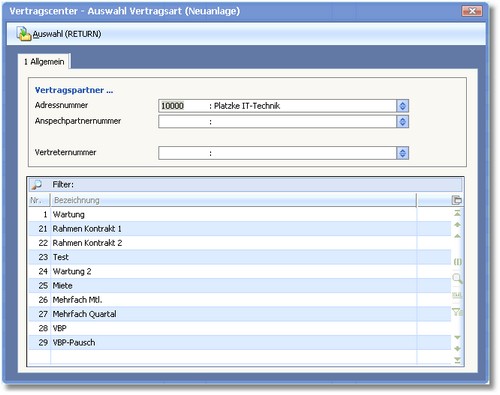Select row 25 Miete
Image resolution: width=500 pixels, height=395 pixels.
click(x=240, y=286)
